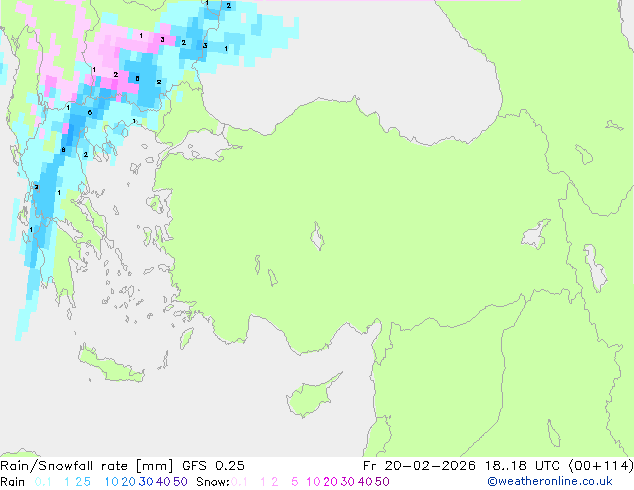Click the 'Snow:' legend label

coord(213,482)
